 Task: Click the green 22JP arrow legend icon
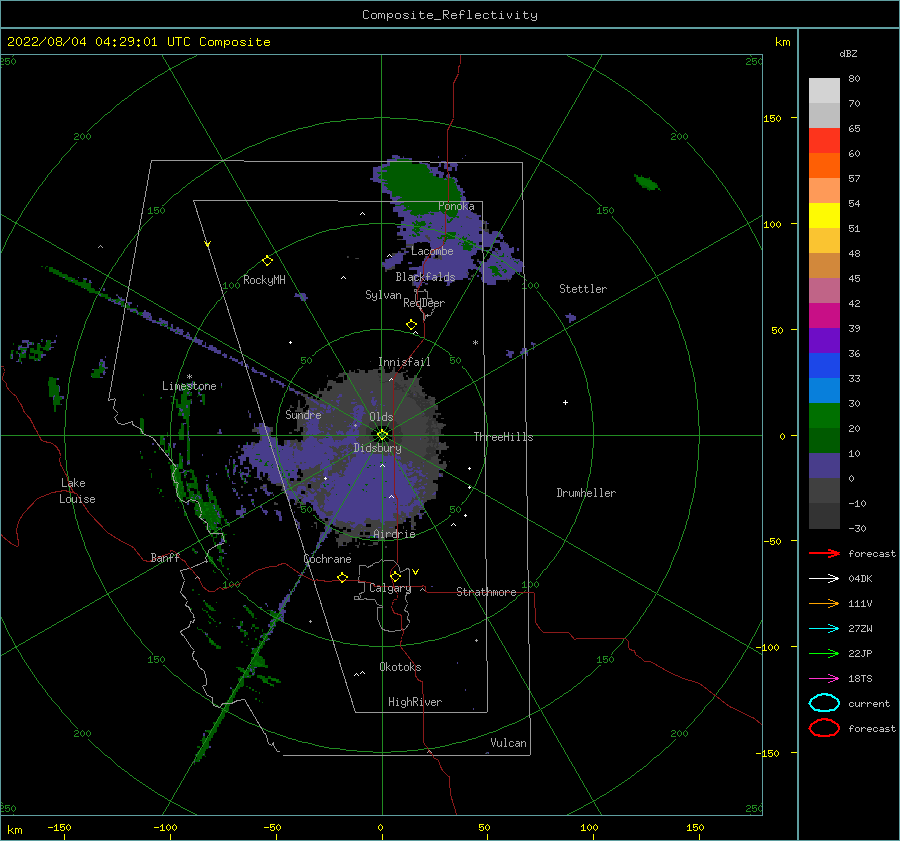point(824,653)
